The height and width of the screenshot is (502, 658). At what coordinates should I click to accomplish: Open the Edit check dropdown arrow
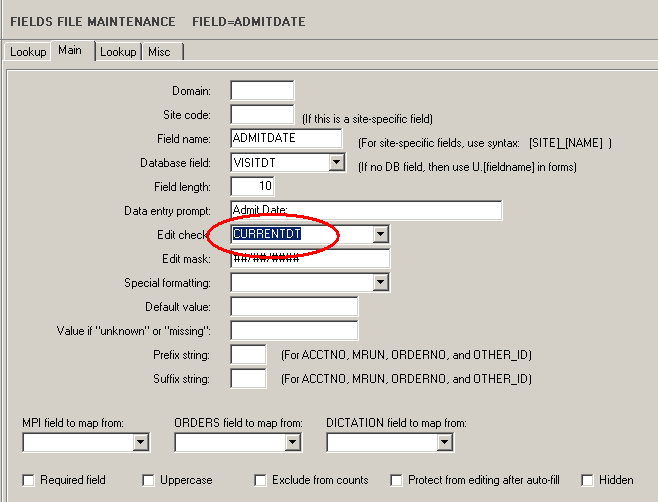click(x=380, y=234)
